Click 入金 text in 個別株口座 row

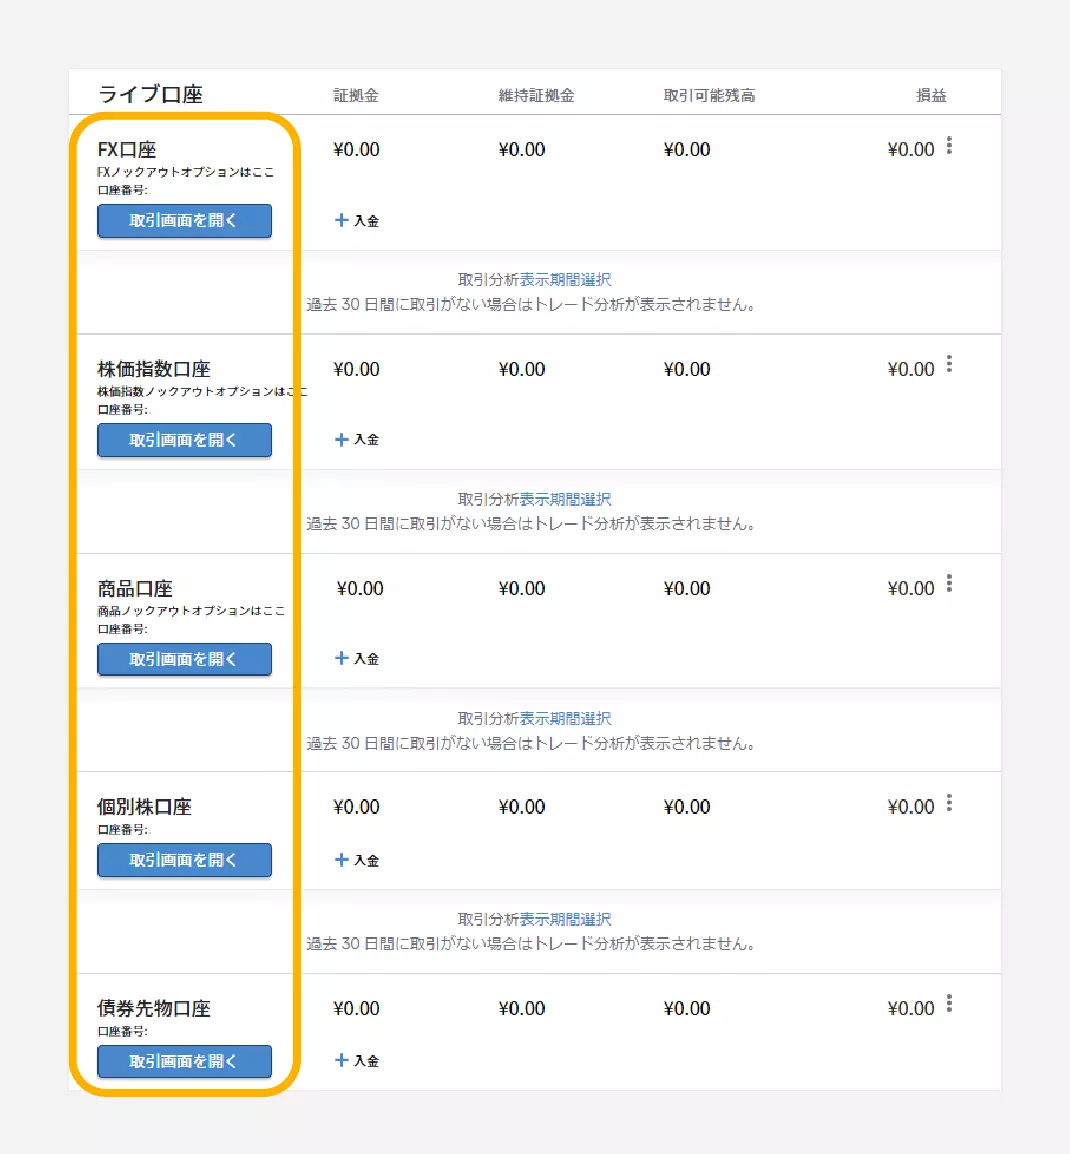(x=366, y=860)
